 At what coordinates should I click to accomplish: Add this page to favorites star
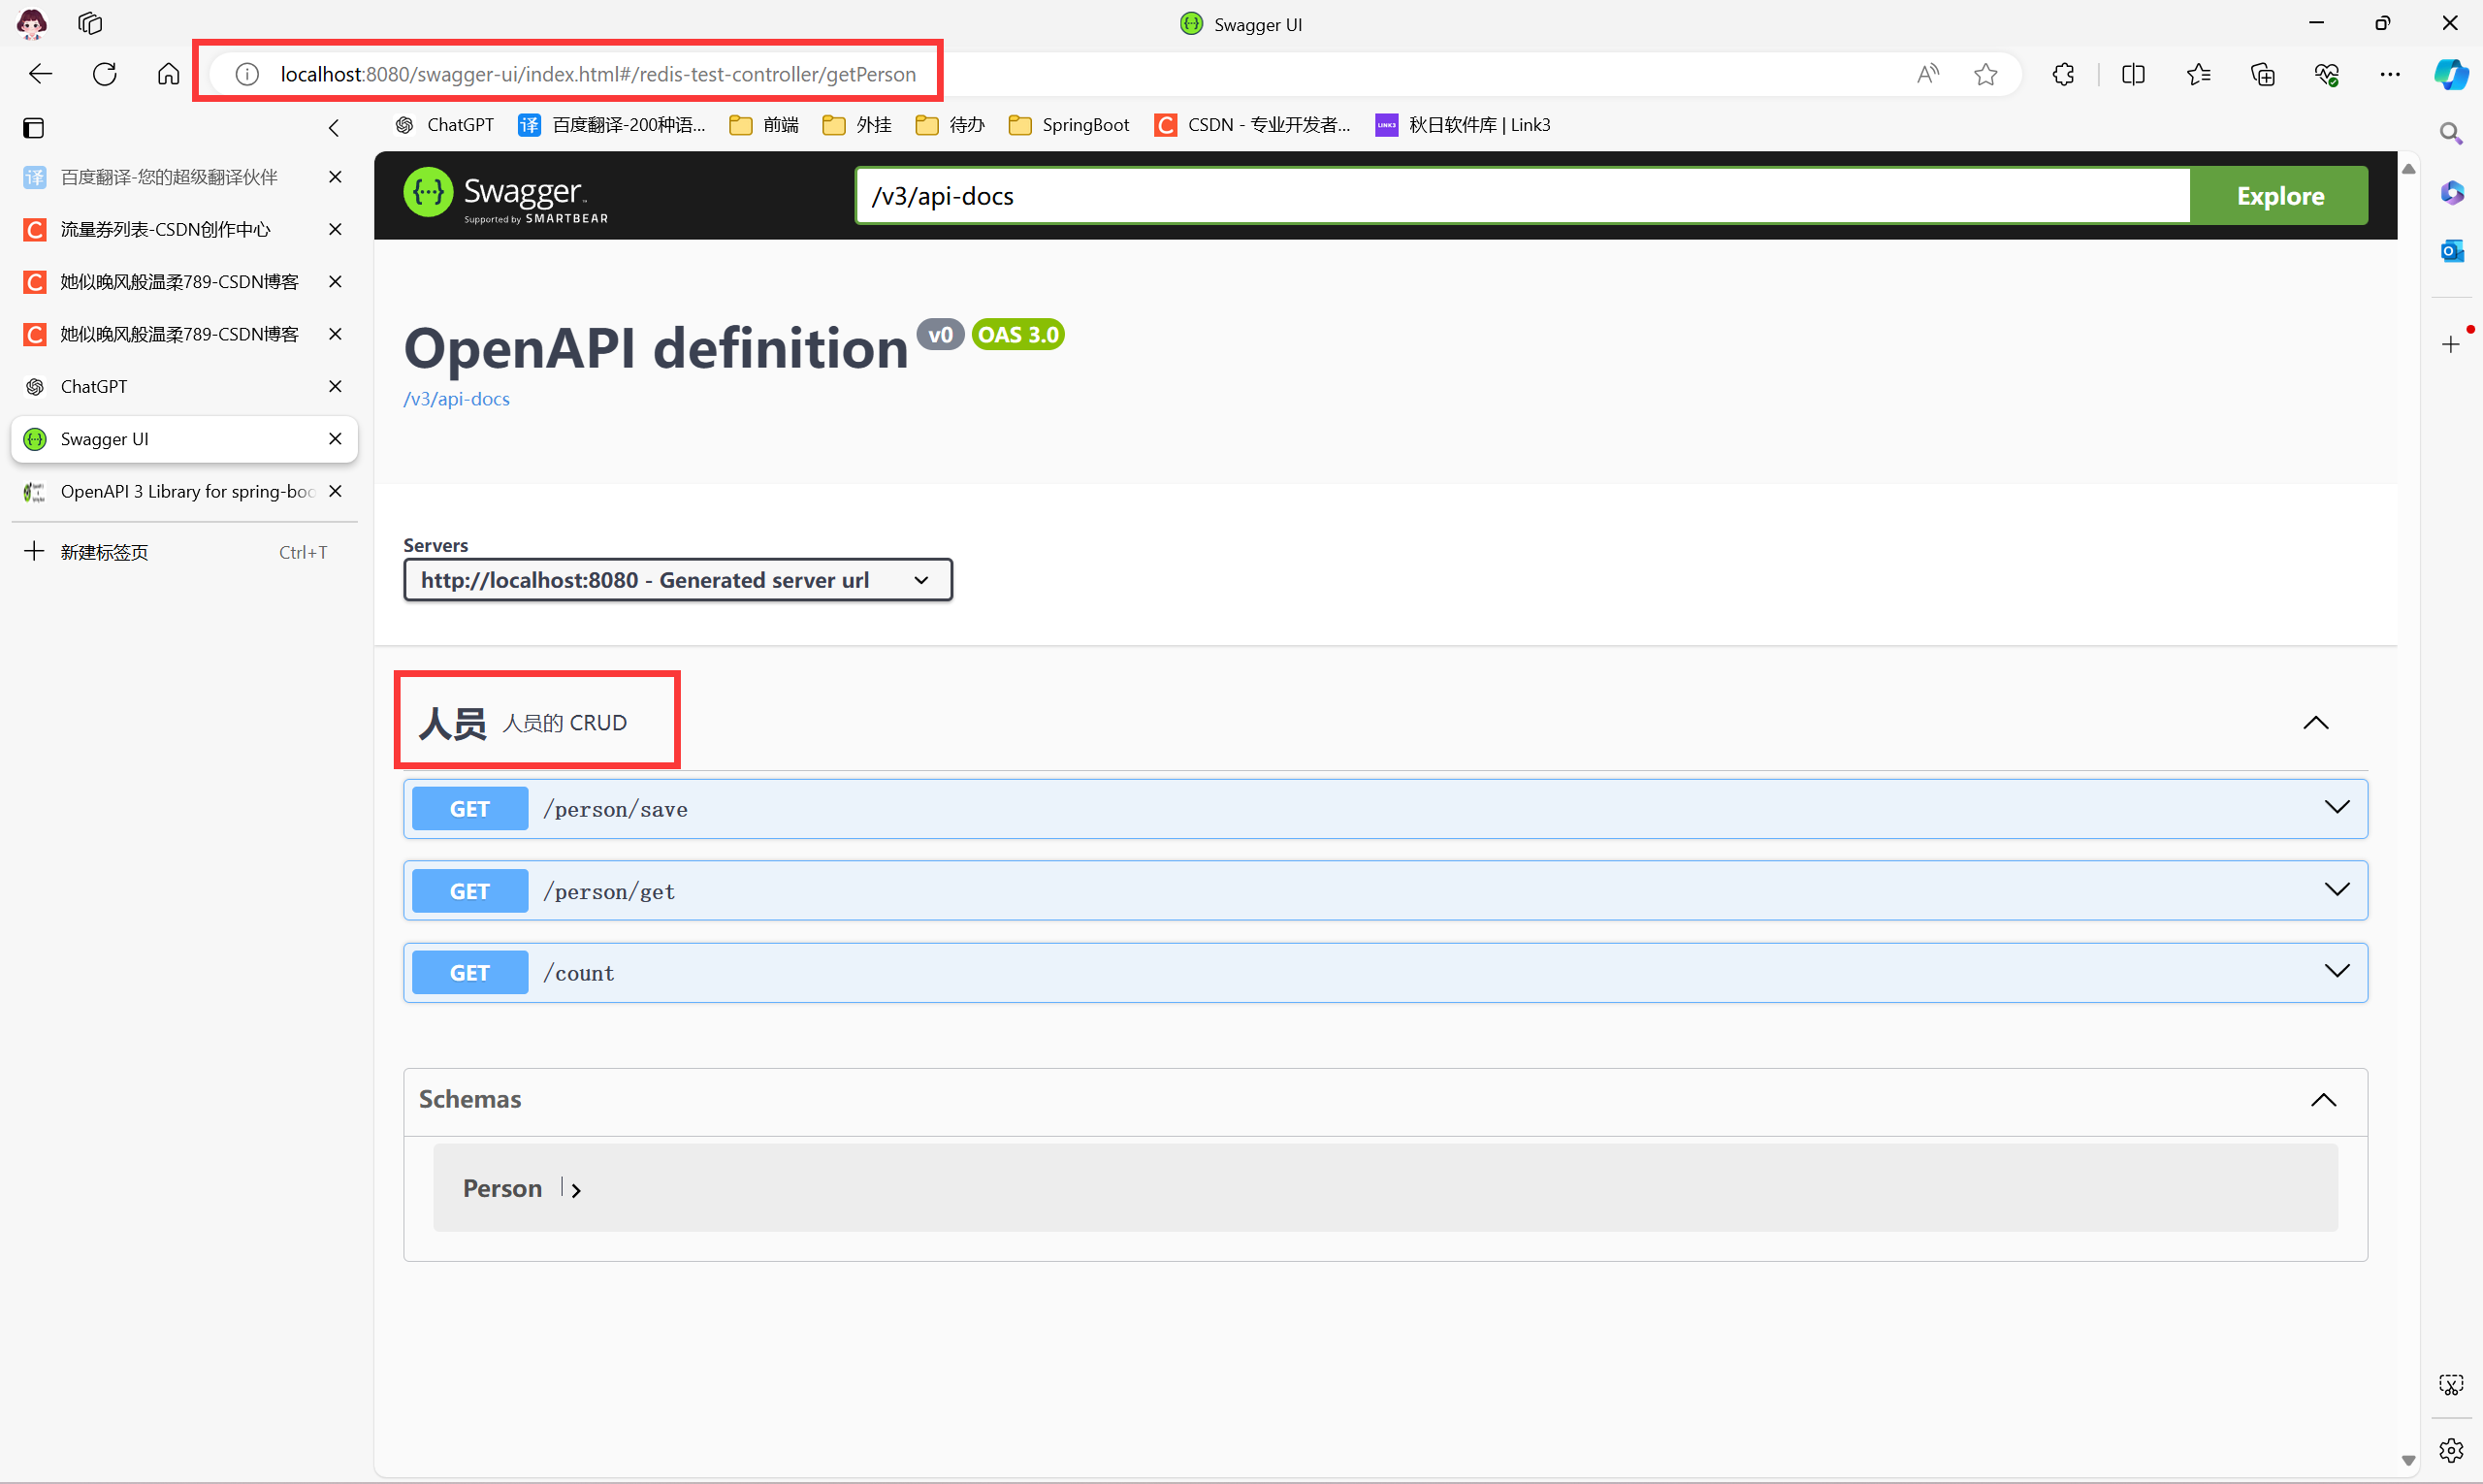tap(1986, 74)
